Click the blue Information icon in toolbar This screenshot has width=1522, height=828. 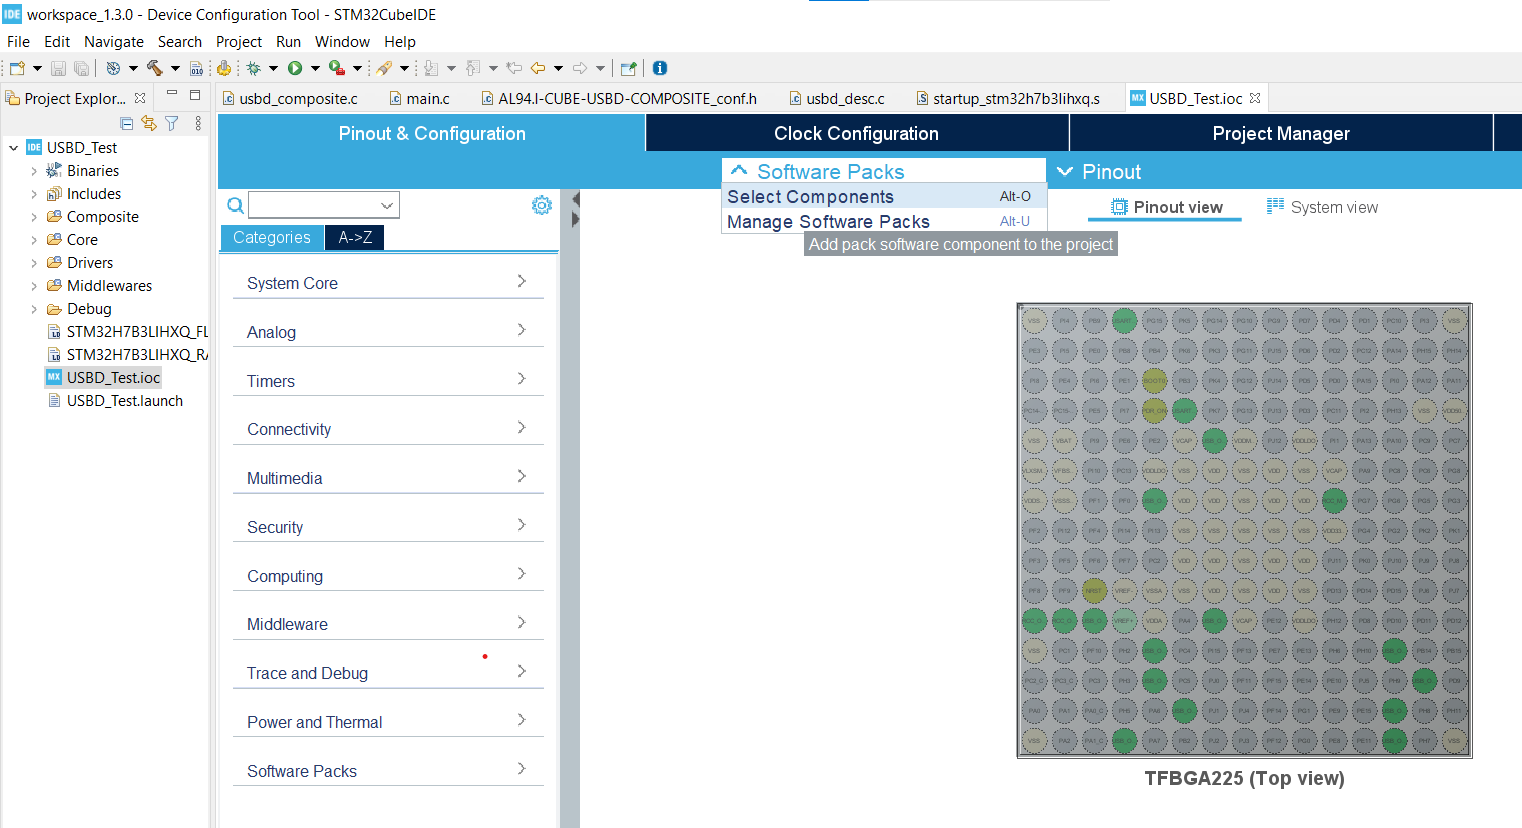coord(660,68)
